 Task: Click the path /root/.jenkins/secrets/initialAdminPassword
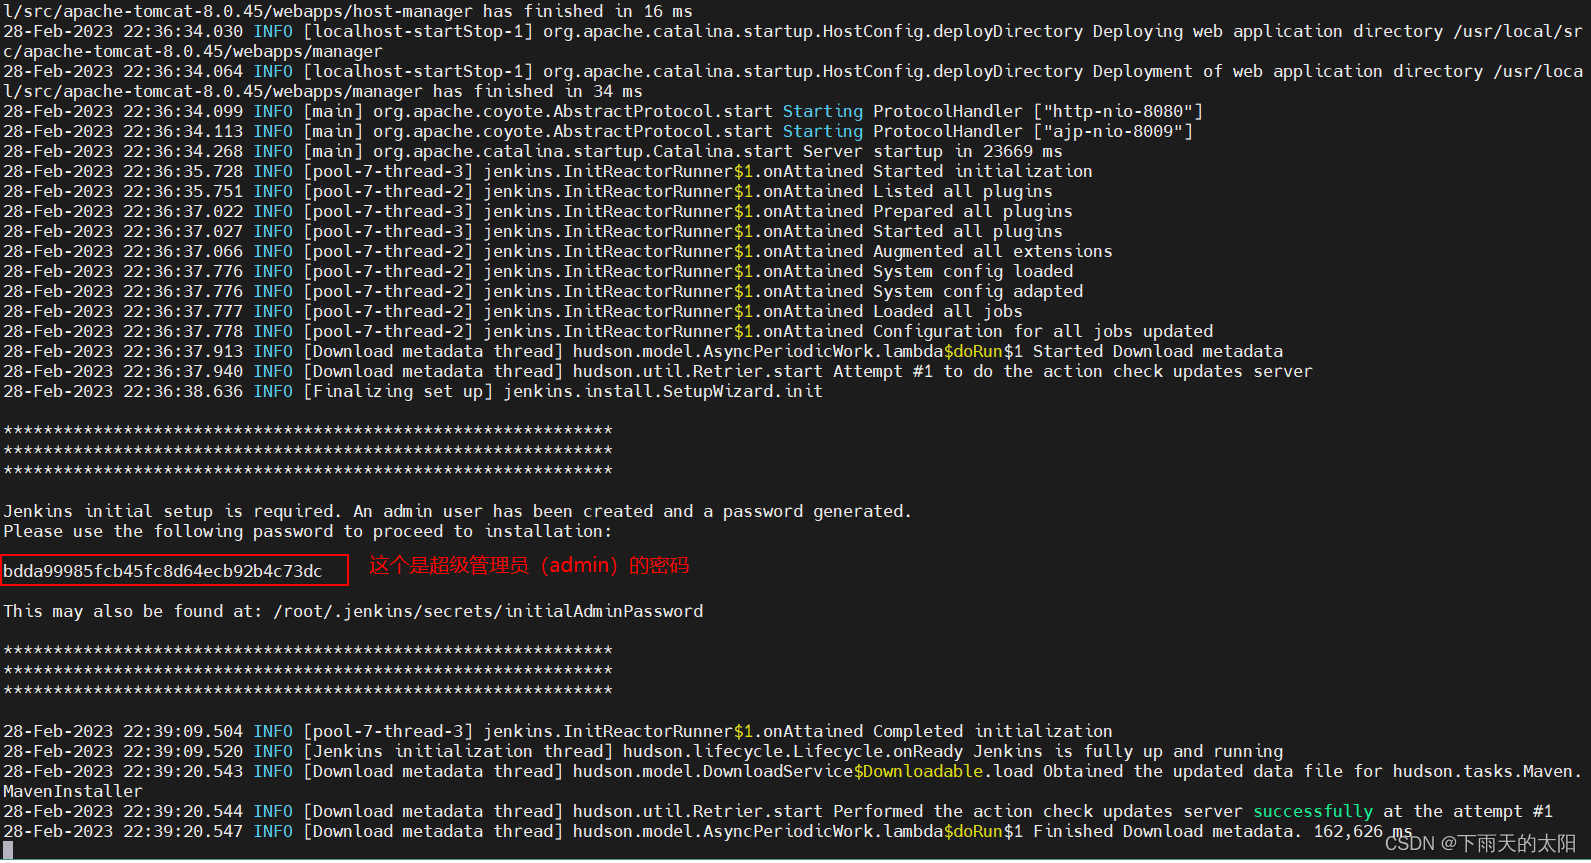[488, 611]
